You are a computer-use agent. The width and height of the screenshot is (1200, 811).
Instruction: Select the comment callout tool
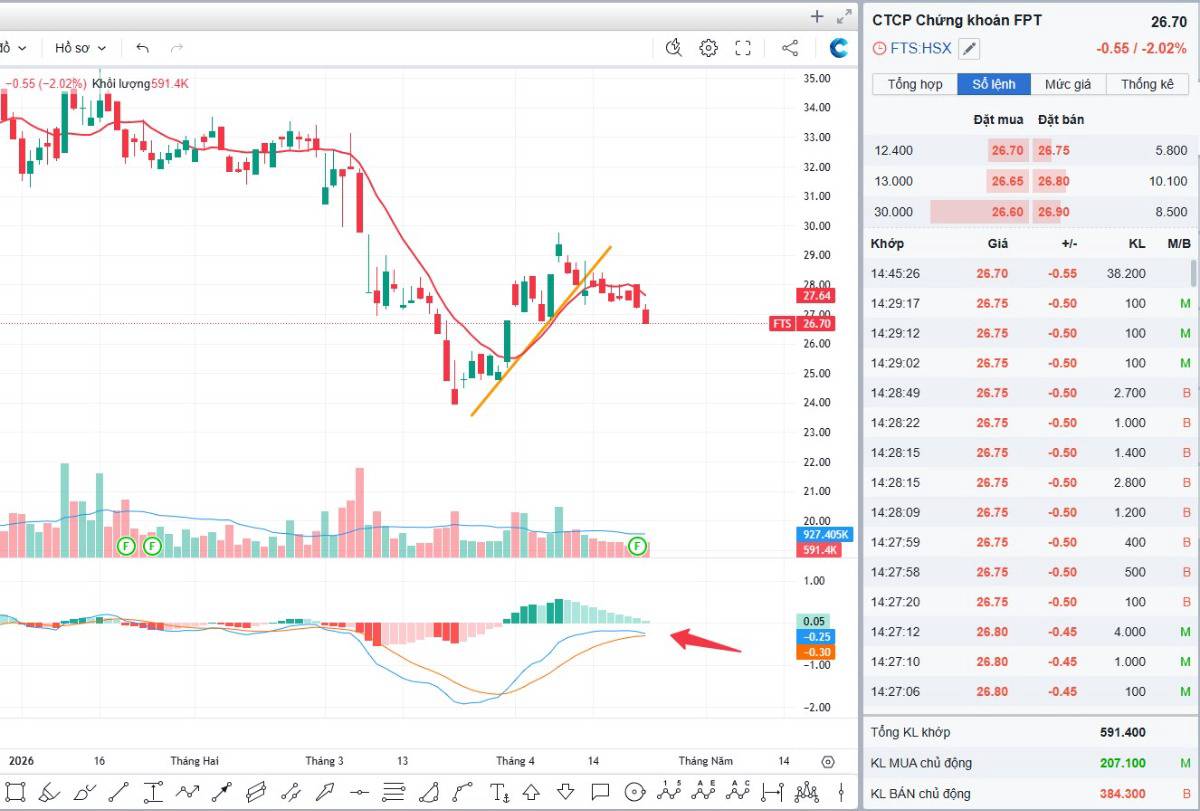599,792
